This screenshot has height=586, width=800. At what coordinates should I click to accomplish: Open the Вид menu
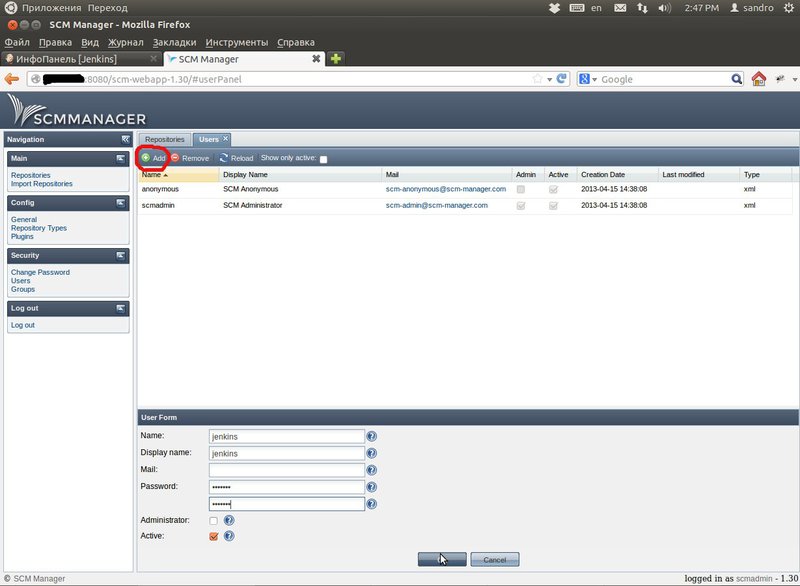(x=90, y=42)
